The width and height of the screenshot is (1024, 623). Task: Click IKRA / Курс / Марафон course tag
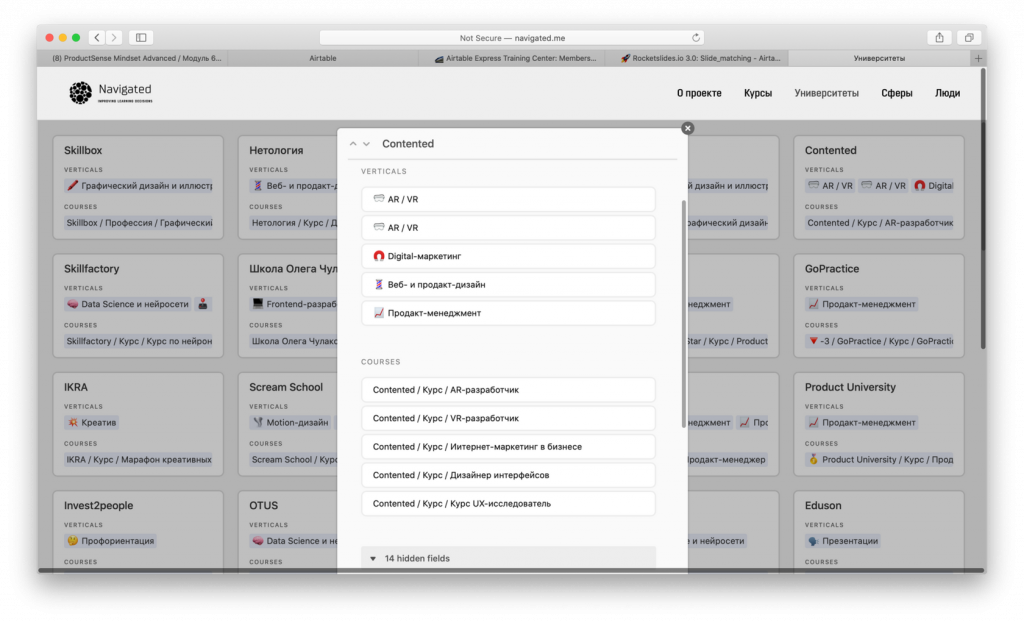139,460
